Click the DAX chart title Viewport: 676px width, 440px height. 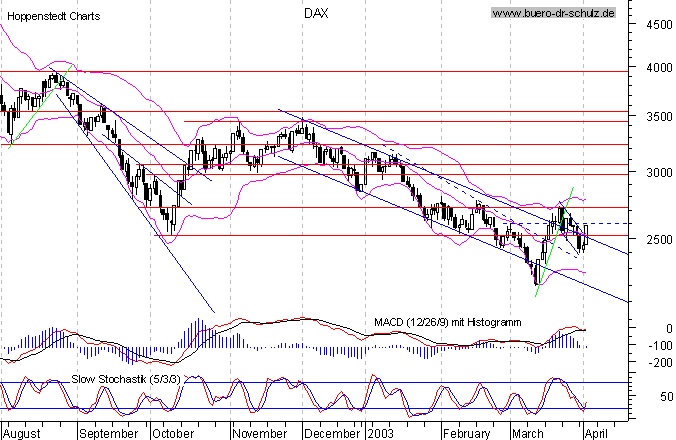[x=316, y=13]
